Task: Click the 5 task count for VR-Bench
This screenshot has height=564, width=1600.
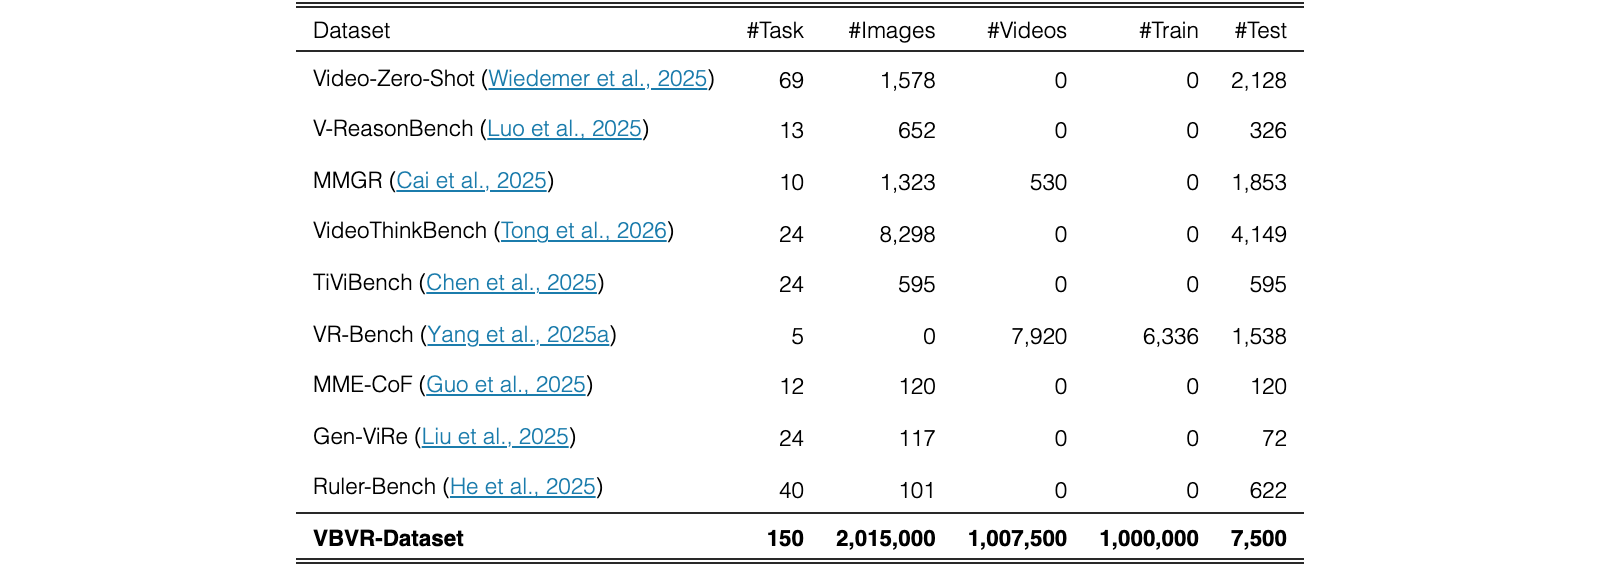Action: (797, 337)
